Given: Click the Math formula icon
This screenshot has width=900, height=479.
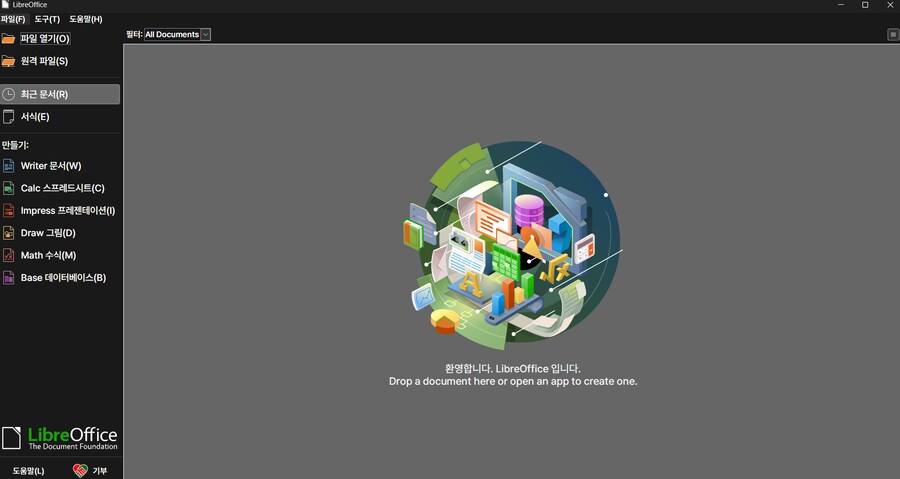Looking at the screenshot, I should 9,255.
